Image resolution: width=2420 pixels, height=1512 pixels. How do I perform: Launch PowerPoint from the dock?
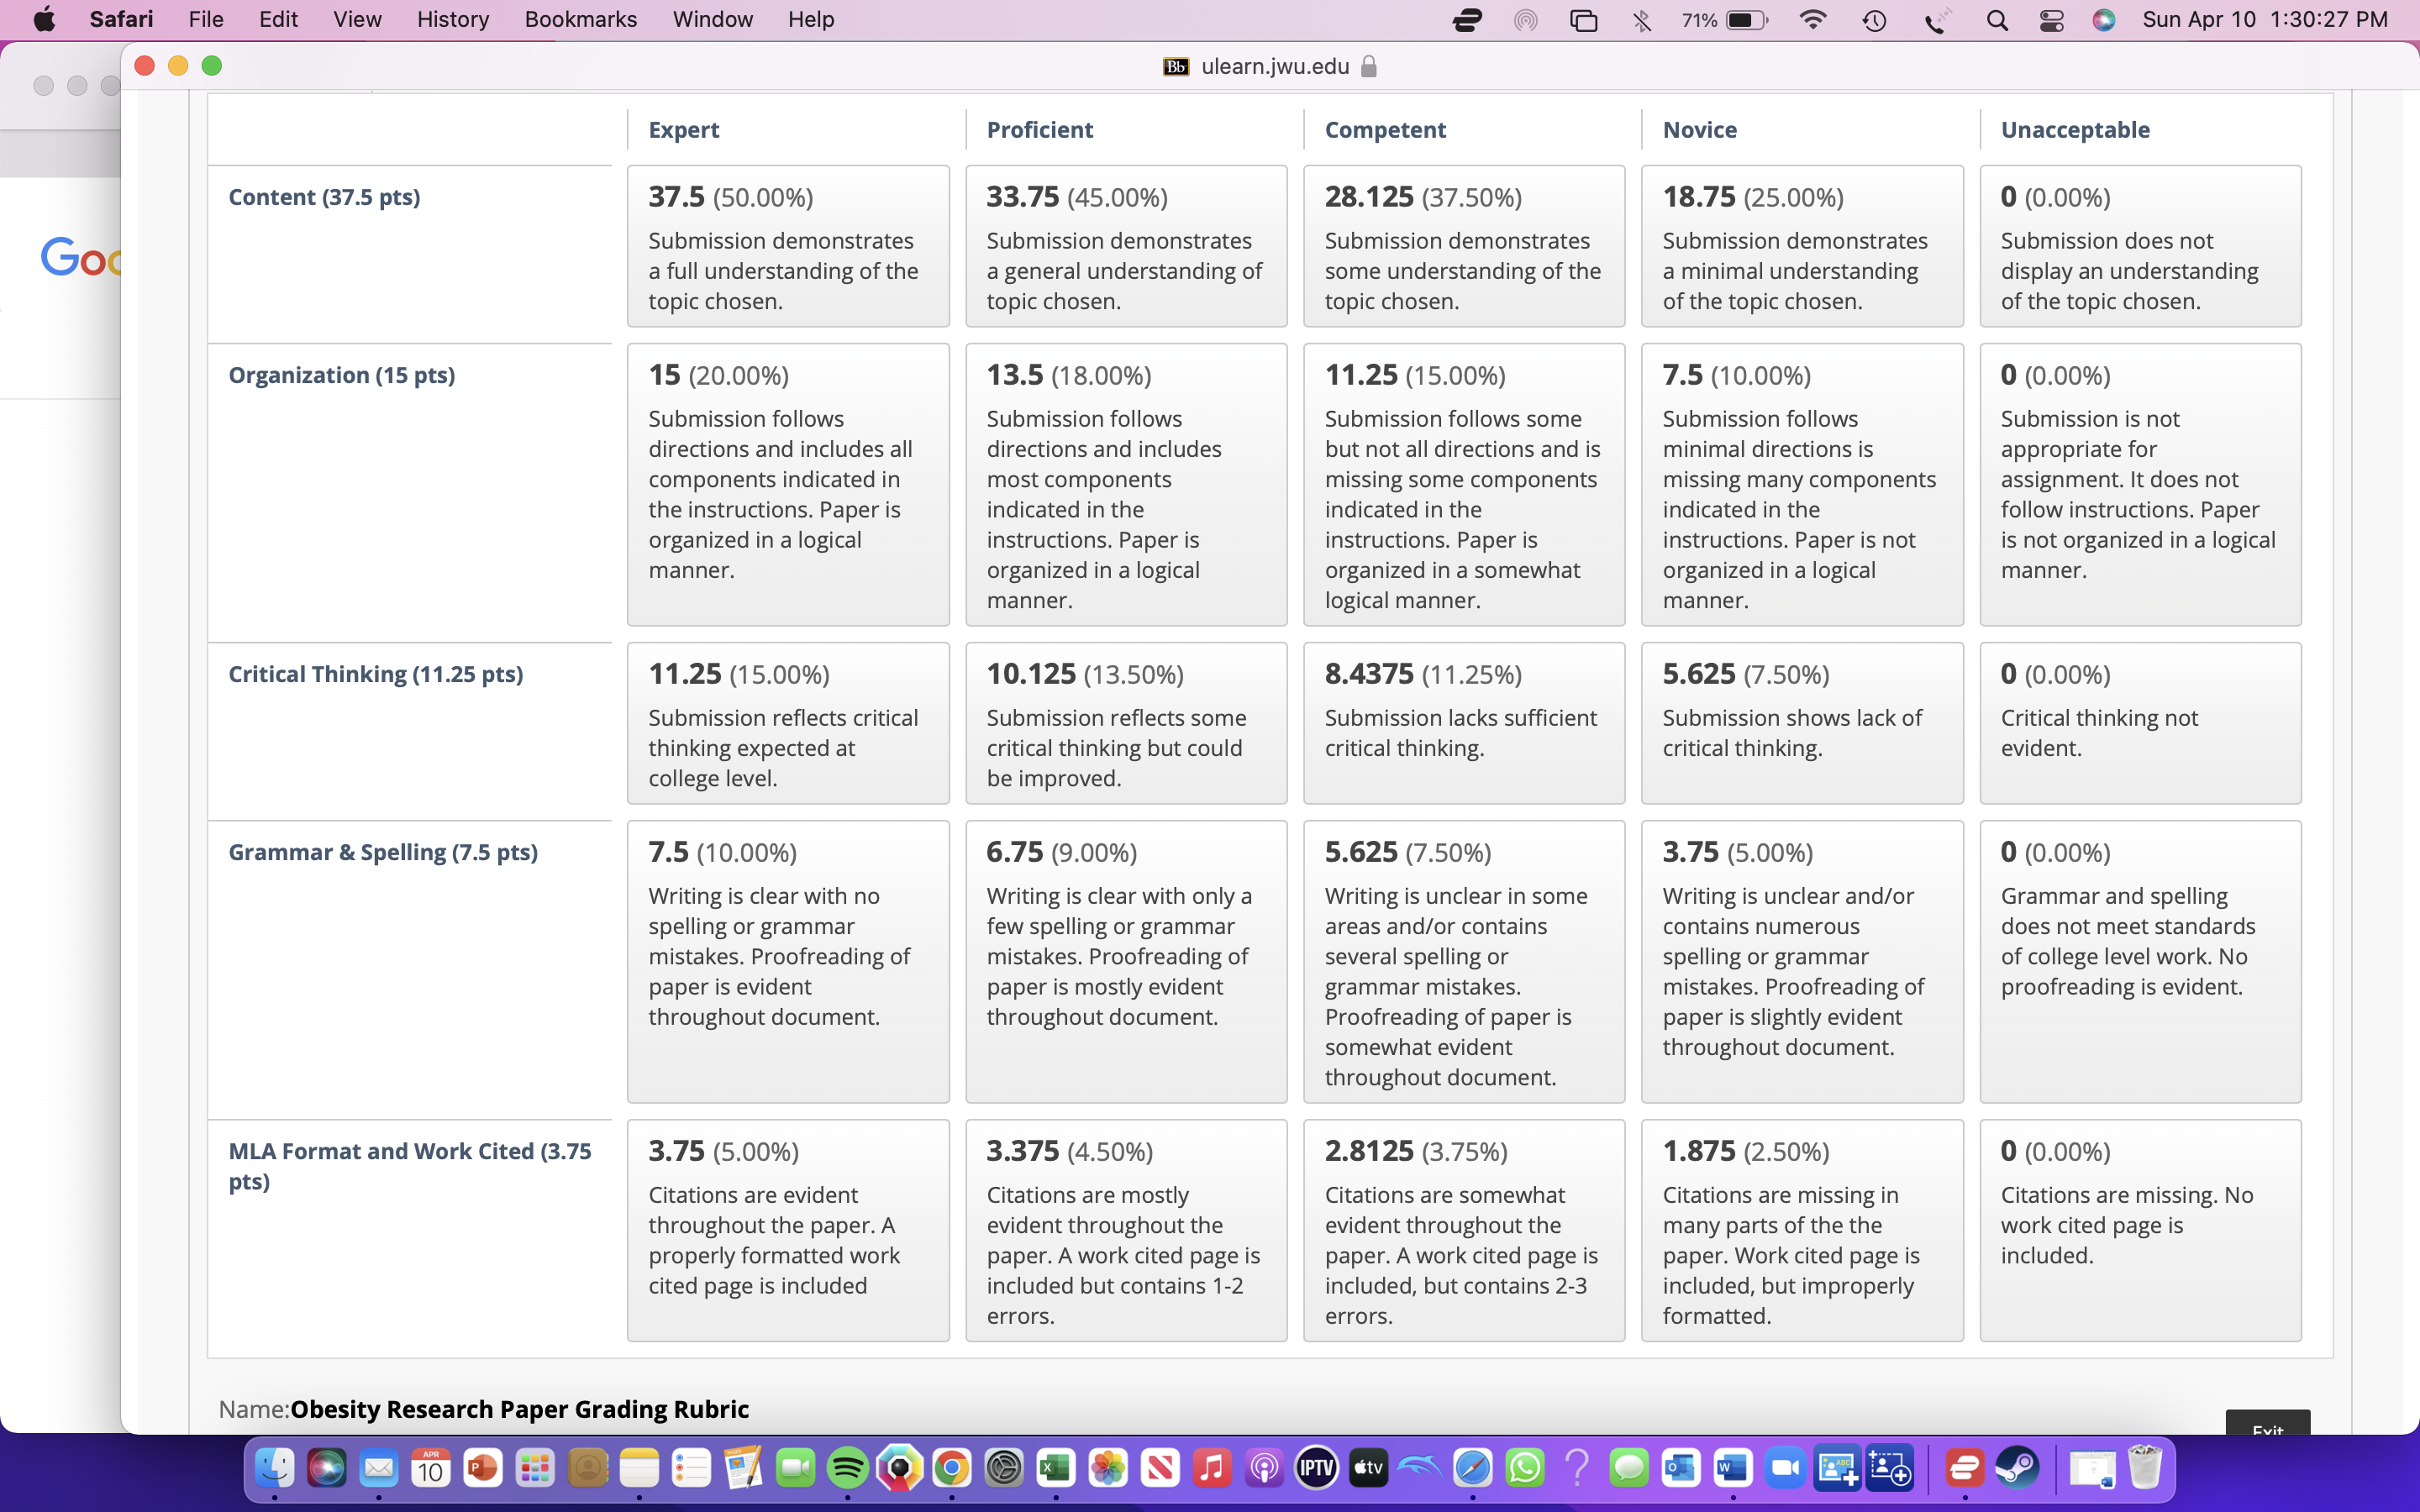click(482, 1468)
